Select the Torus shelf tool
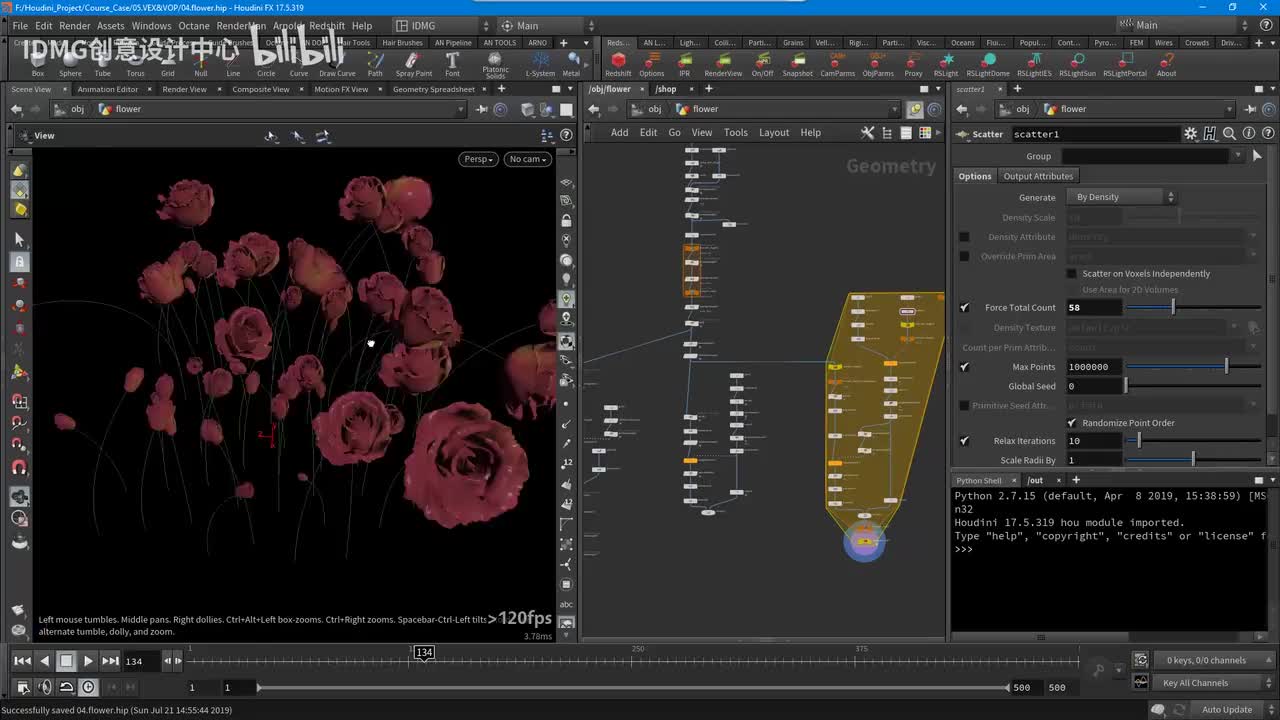 [x=135, y=64]
